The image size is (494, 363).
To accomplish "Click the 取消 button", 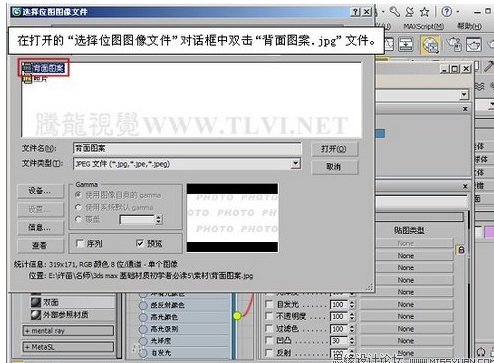I will coord(334,167).
